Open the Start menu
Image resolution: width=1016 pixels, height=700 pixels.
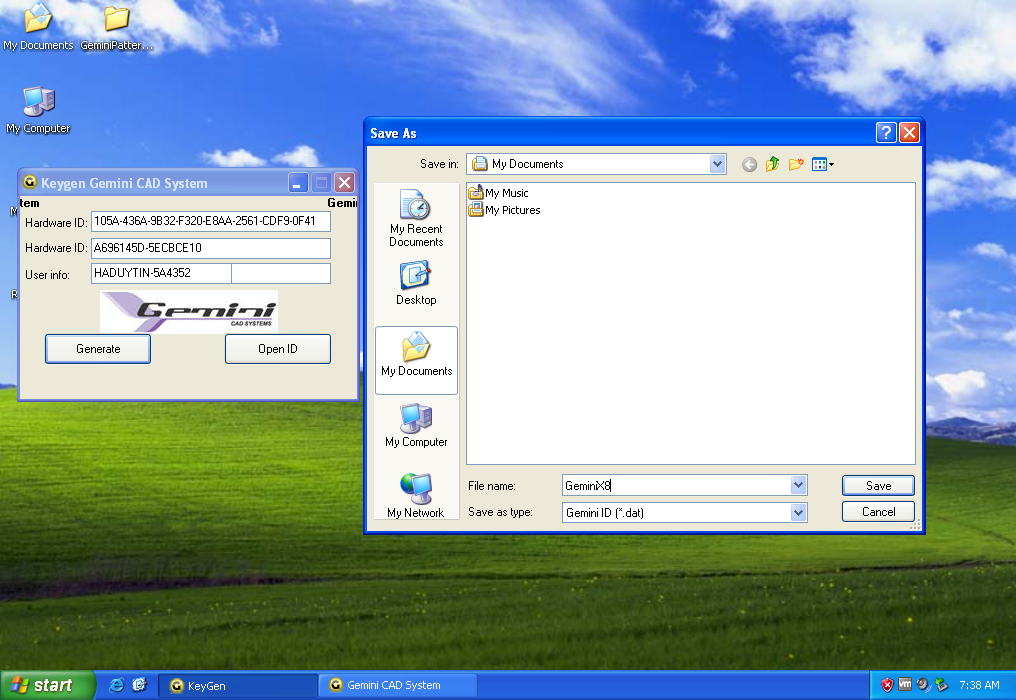[47, 685]
